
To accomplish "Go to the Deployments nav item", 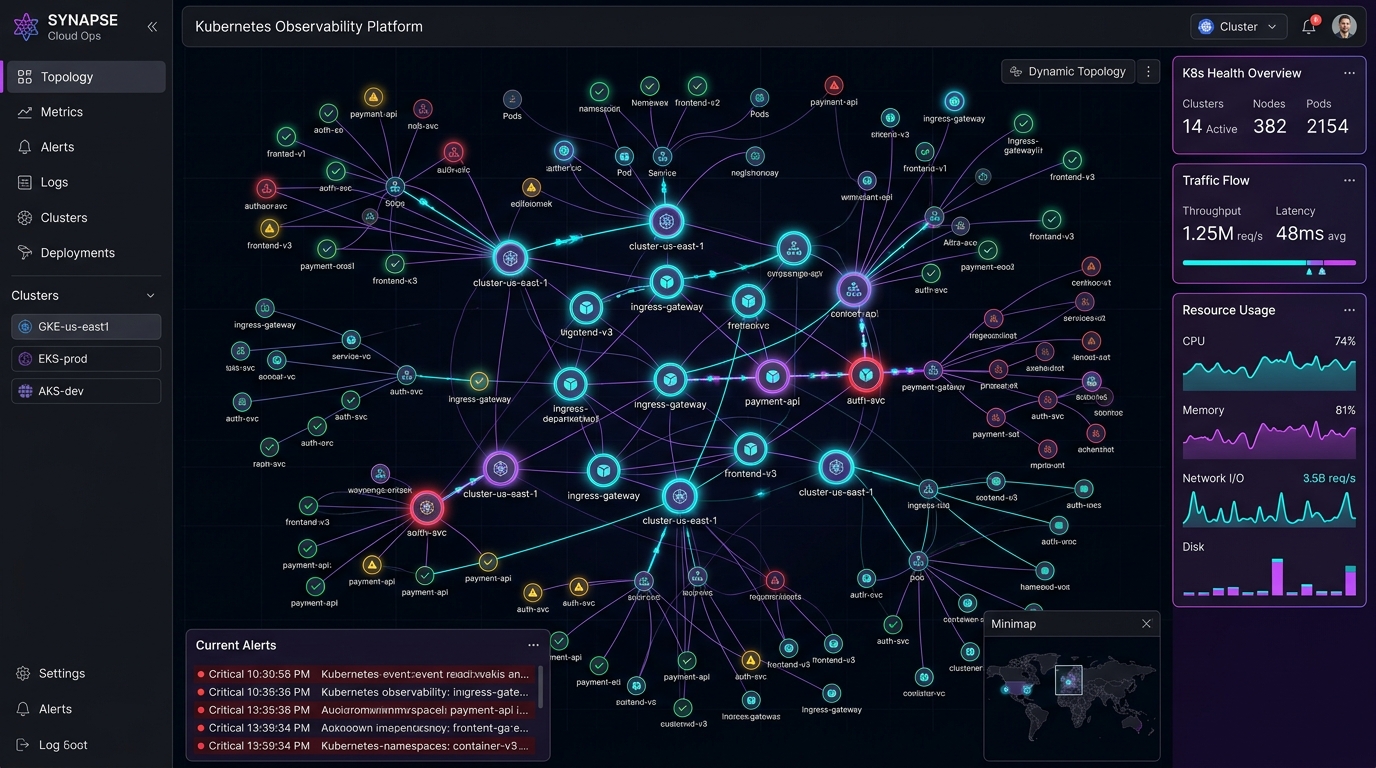I will 85,253.
